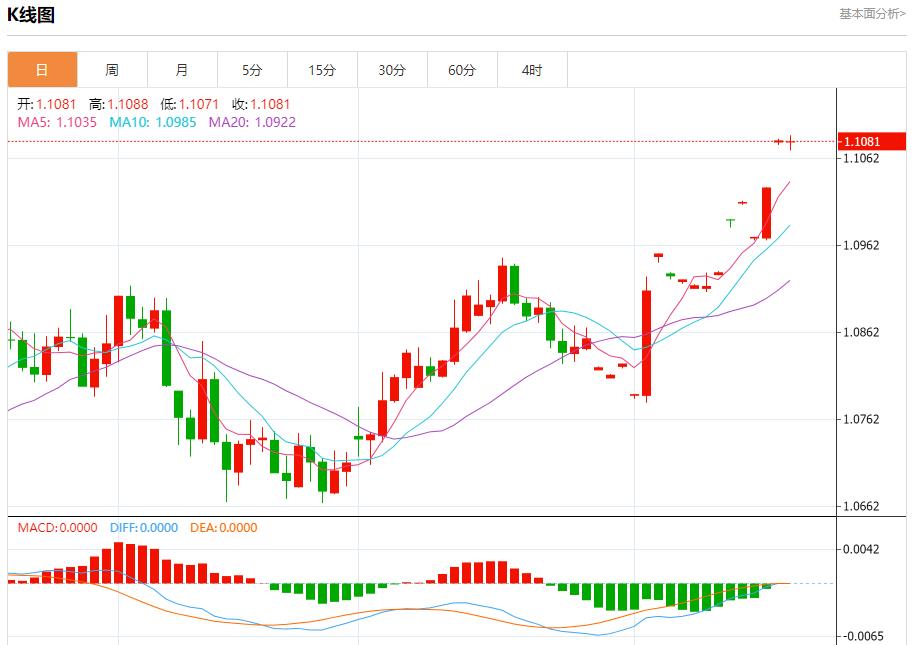Select the 60分 interval tab

tap(462, 70)
